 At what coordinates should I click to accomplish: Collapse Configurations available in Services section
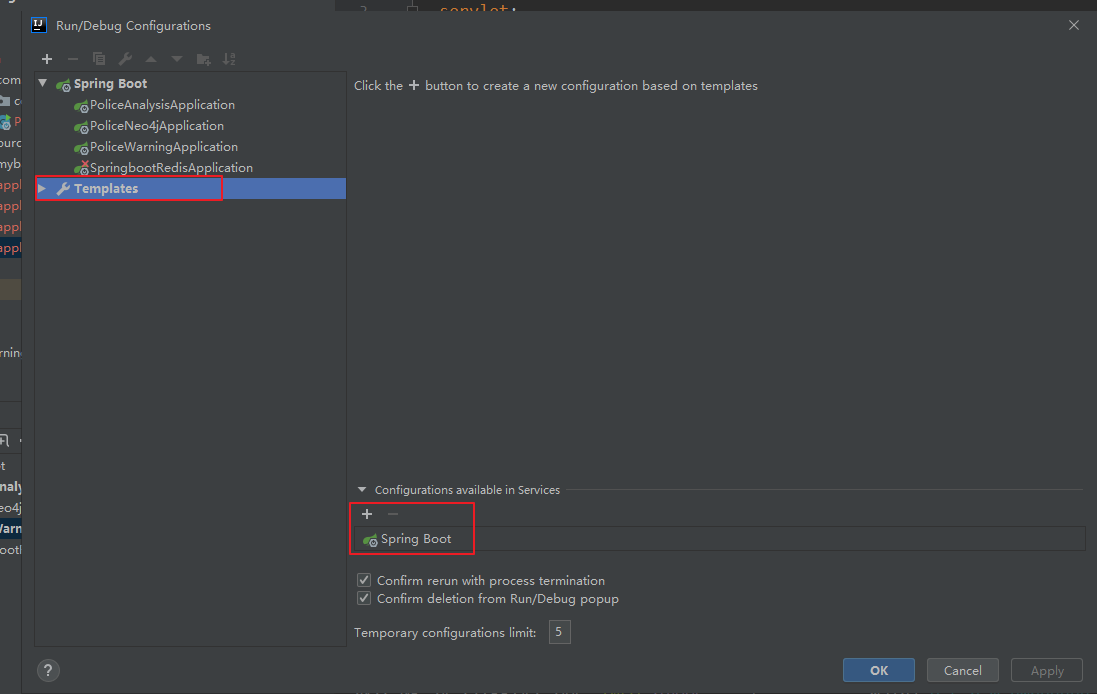(x=362, y=490)
